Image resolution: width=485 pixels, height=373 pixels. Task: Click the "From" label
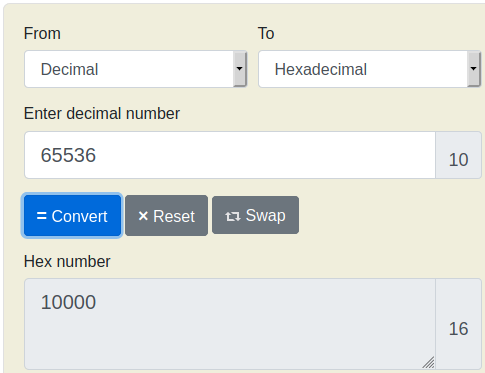42,33
